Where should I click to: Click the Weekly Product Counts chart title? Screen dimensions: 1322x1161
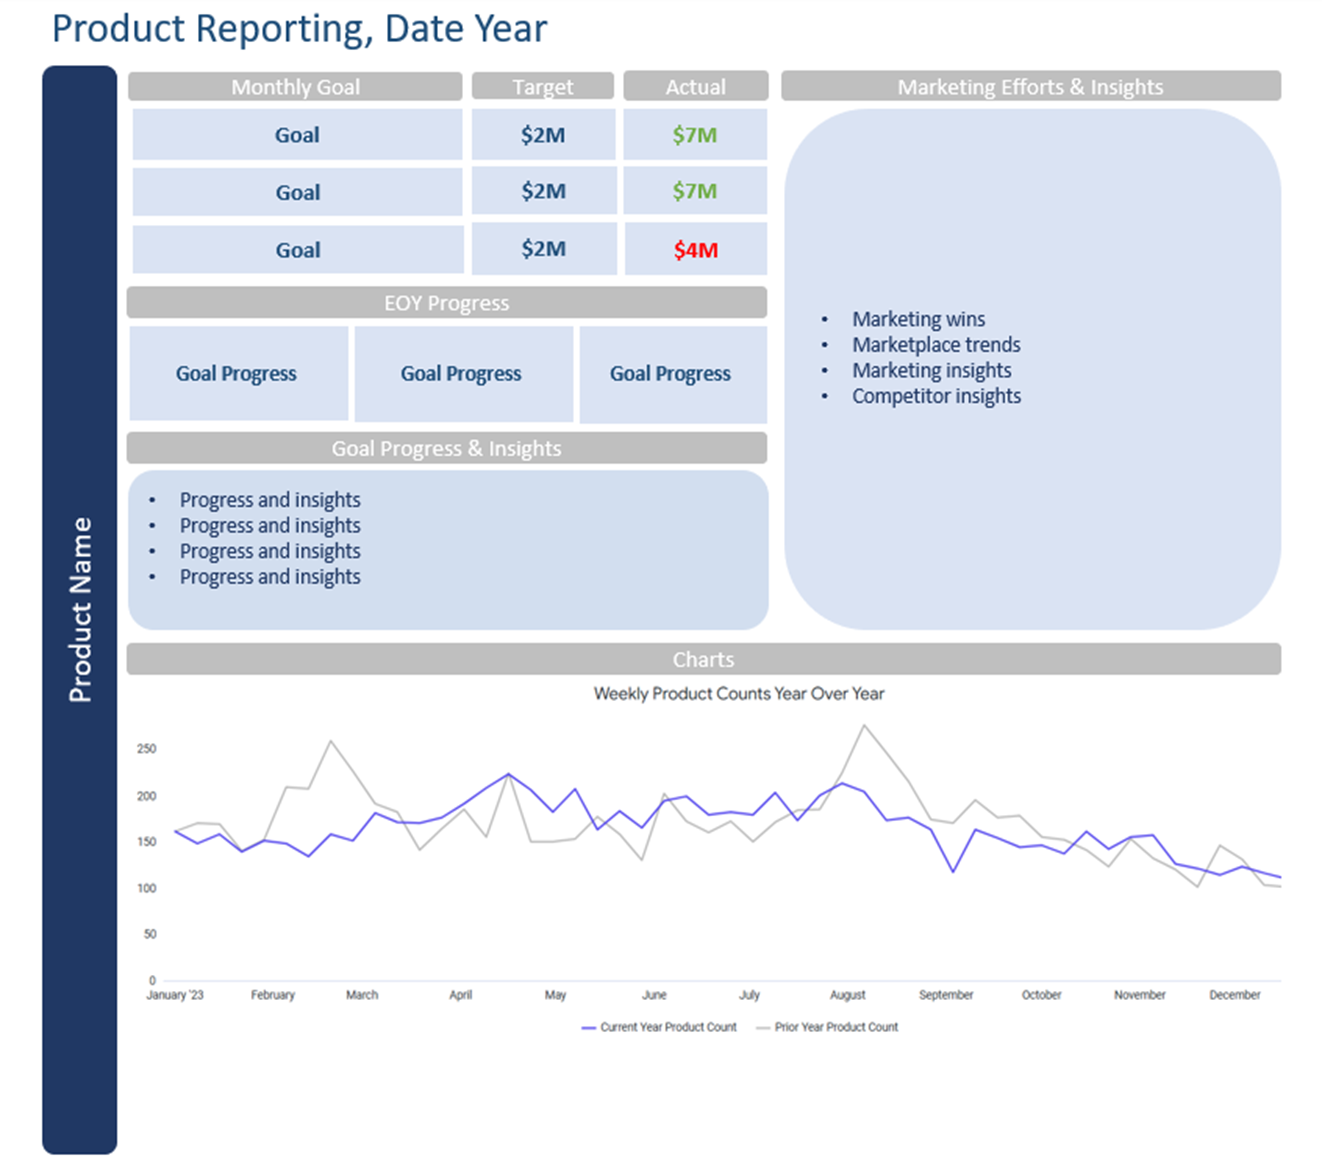click(x=738, y=693)
